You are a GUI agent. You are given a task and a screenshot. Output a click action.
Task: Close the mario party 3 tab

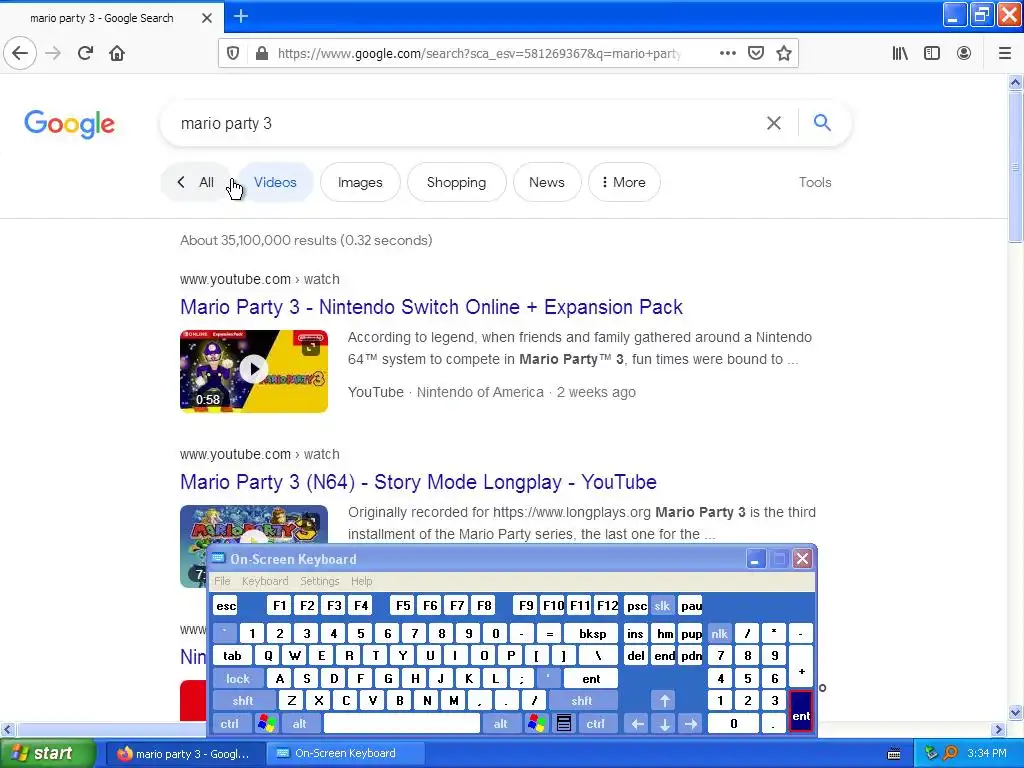point(206,18)
